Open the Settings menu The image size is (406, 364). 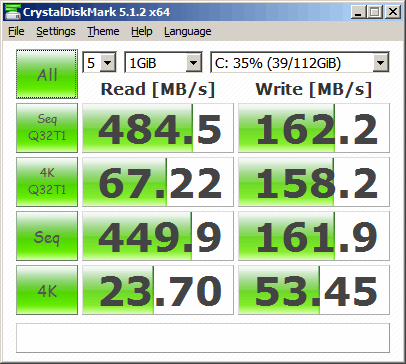point(56,31)
